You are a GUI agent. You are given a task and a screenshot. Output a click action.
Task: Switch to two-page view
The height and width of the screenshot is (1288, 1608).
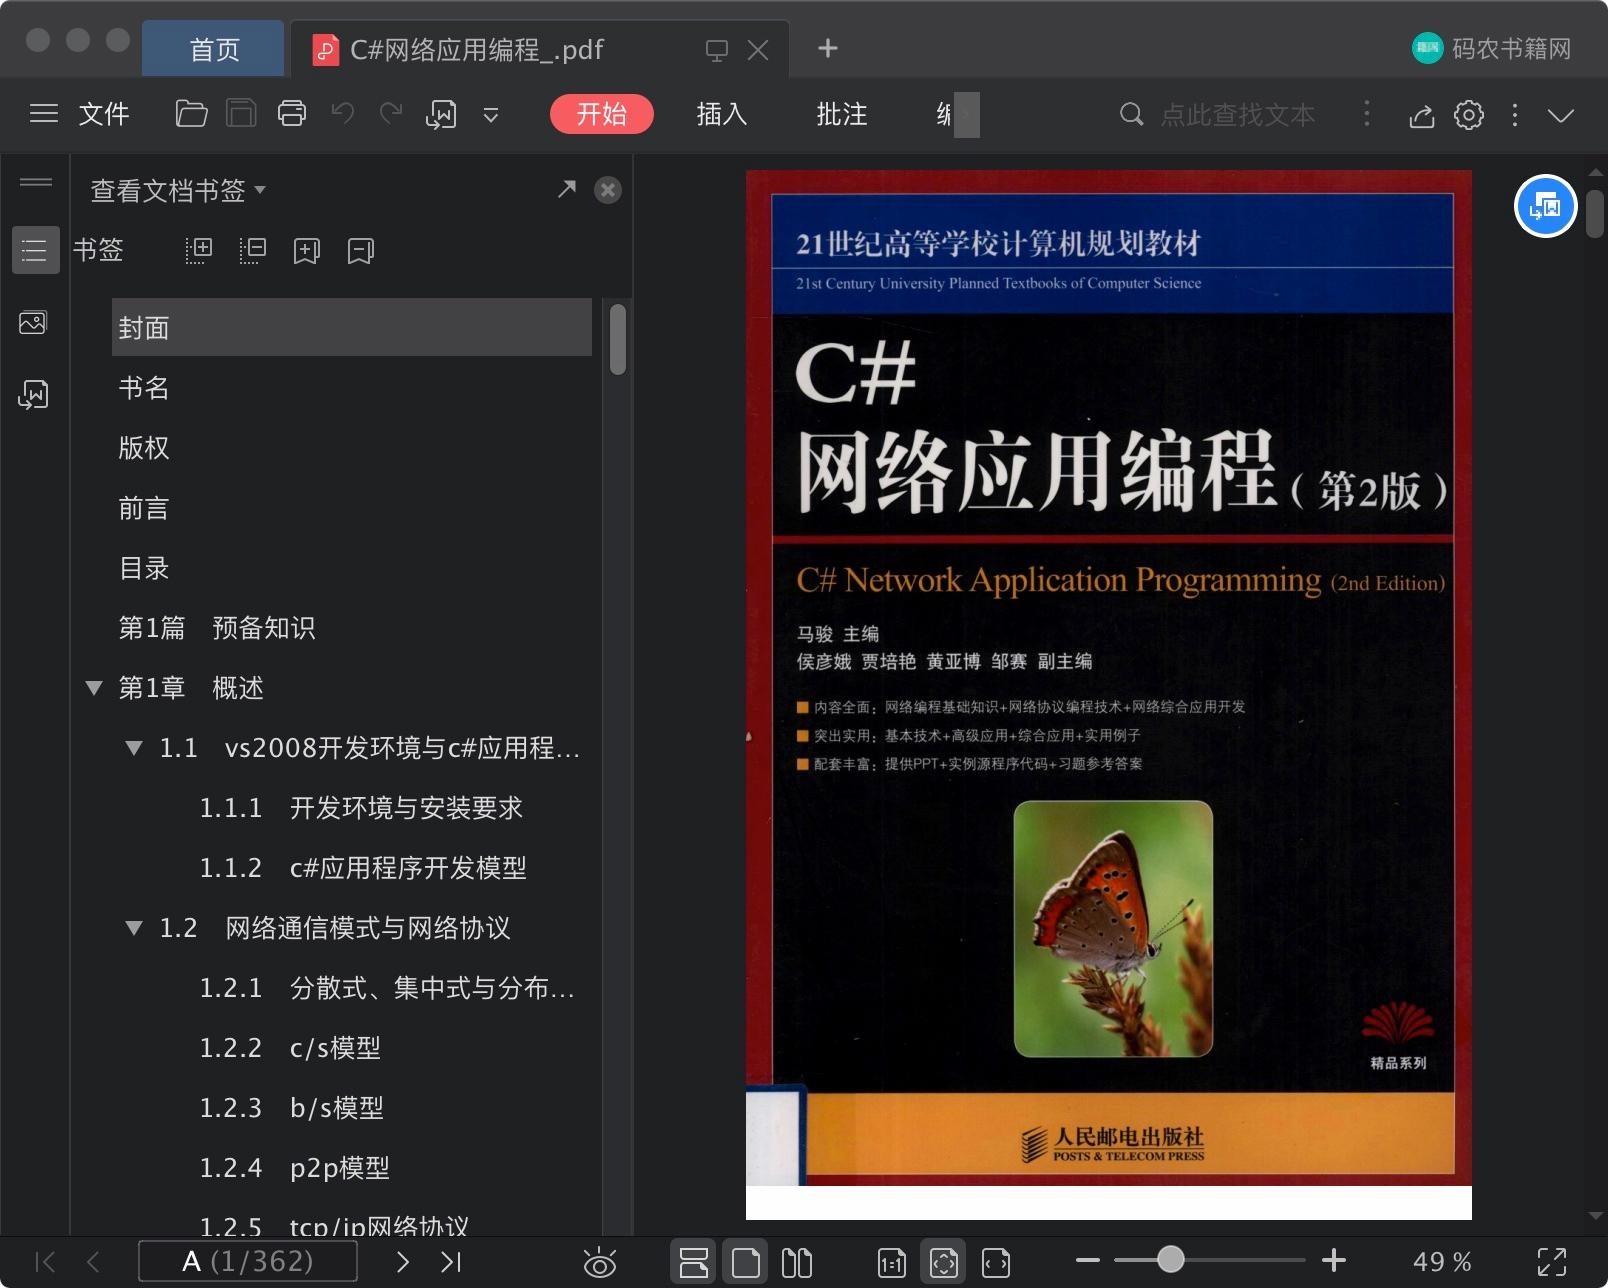[797, 1263]
